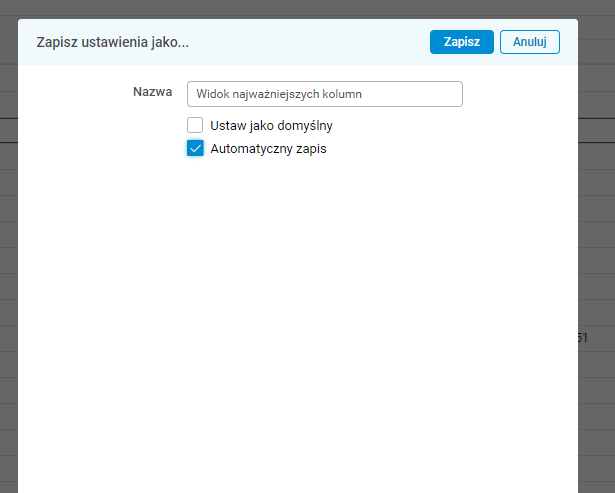
Task: Click the 'Nazwa' field label
Action: click(x=153, y=92)
